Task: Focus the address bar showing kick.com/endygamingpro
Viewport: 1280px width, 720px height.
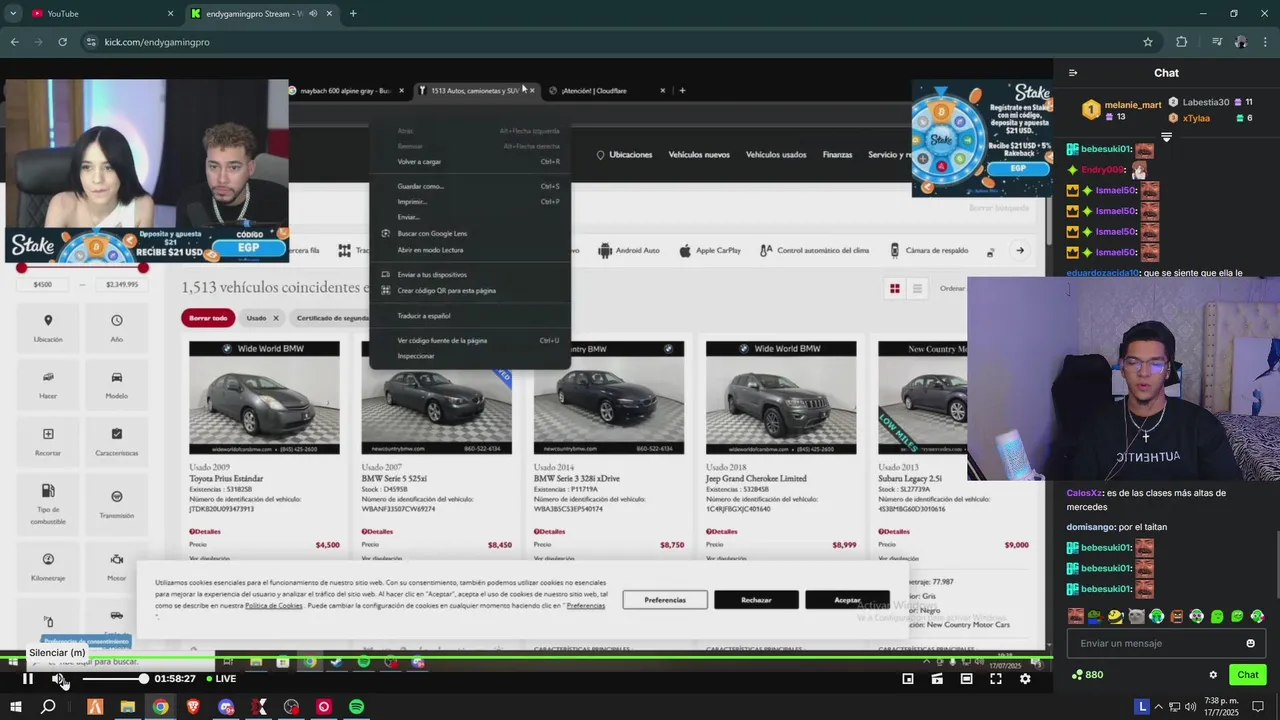Action: (x=600, y=42)
